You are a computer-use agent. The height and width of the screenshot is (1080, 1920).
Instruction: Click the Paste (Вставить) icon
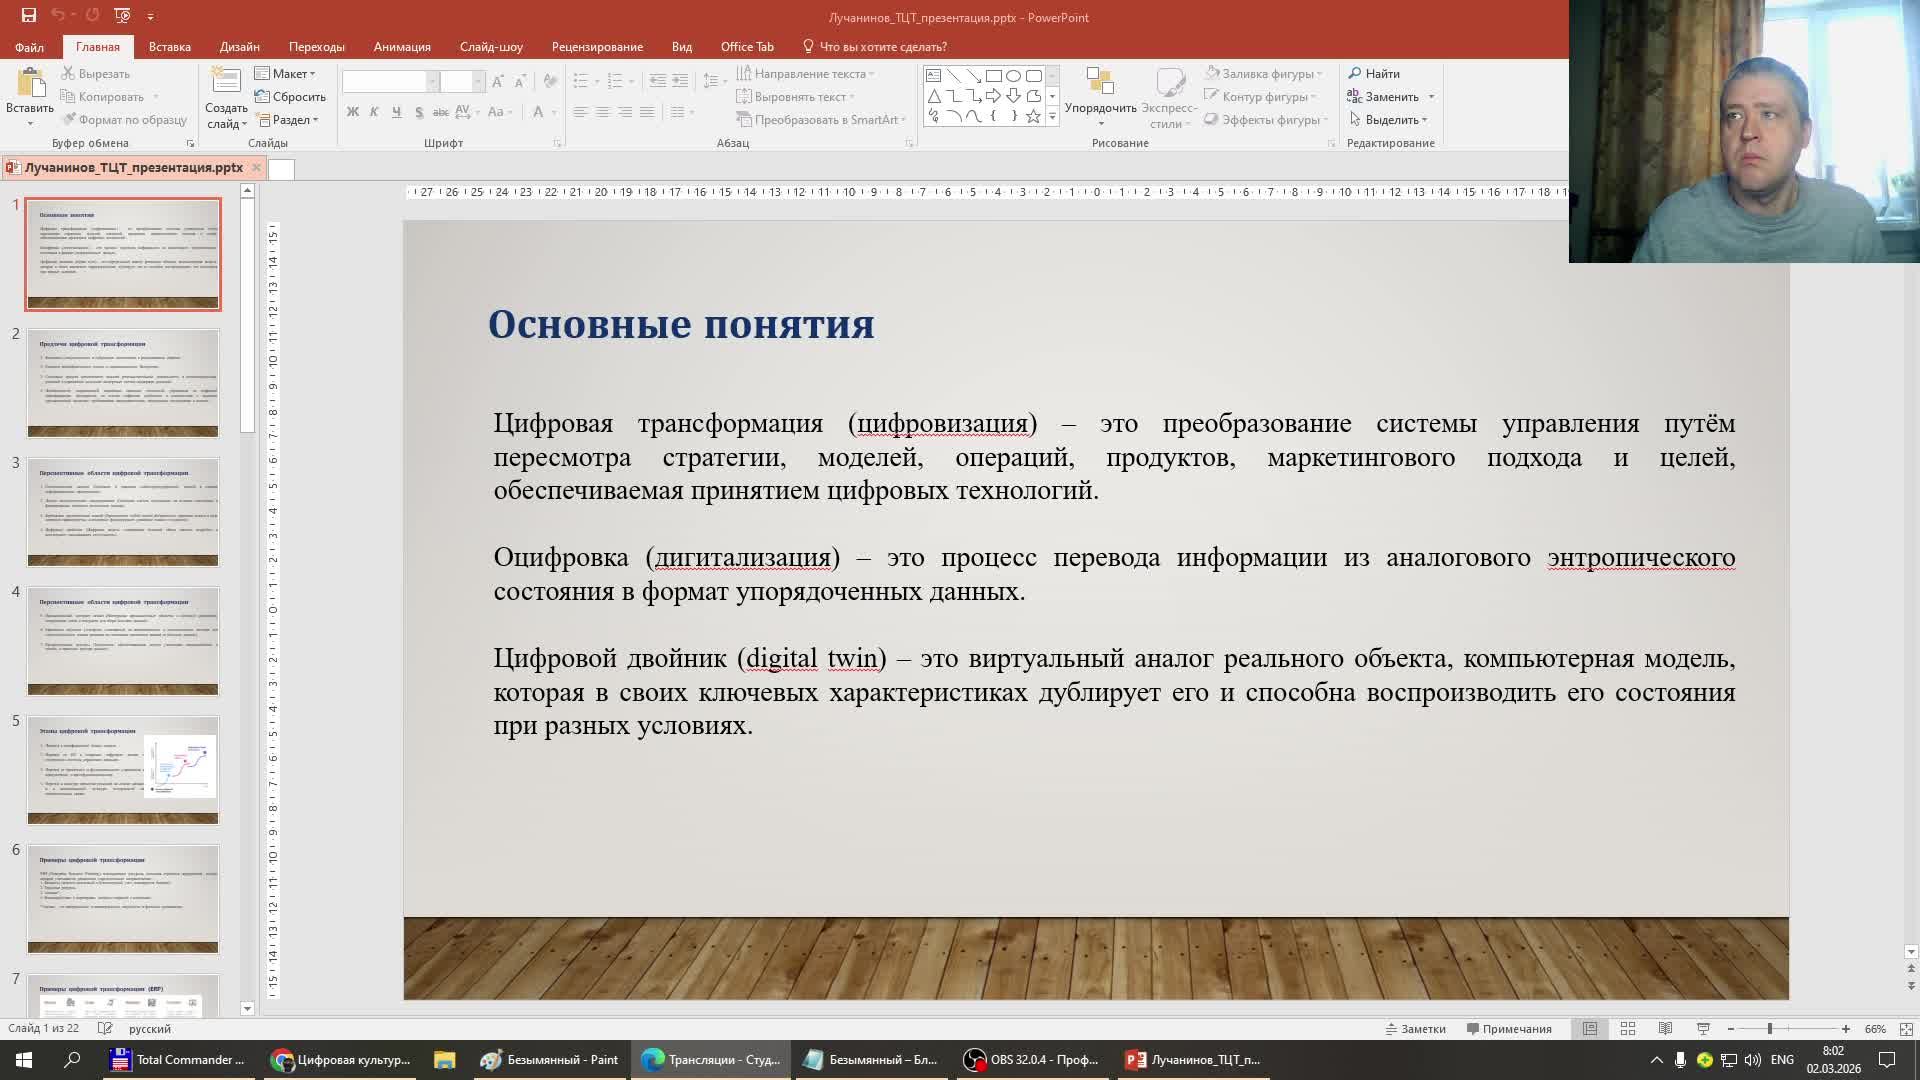[x=29, y=84]
